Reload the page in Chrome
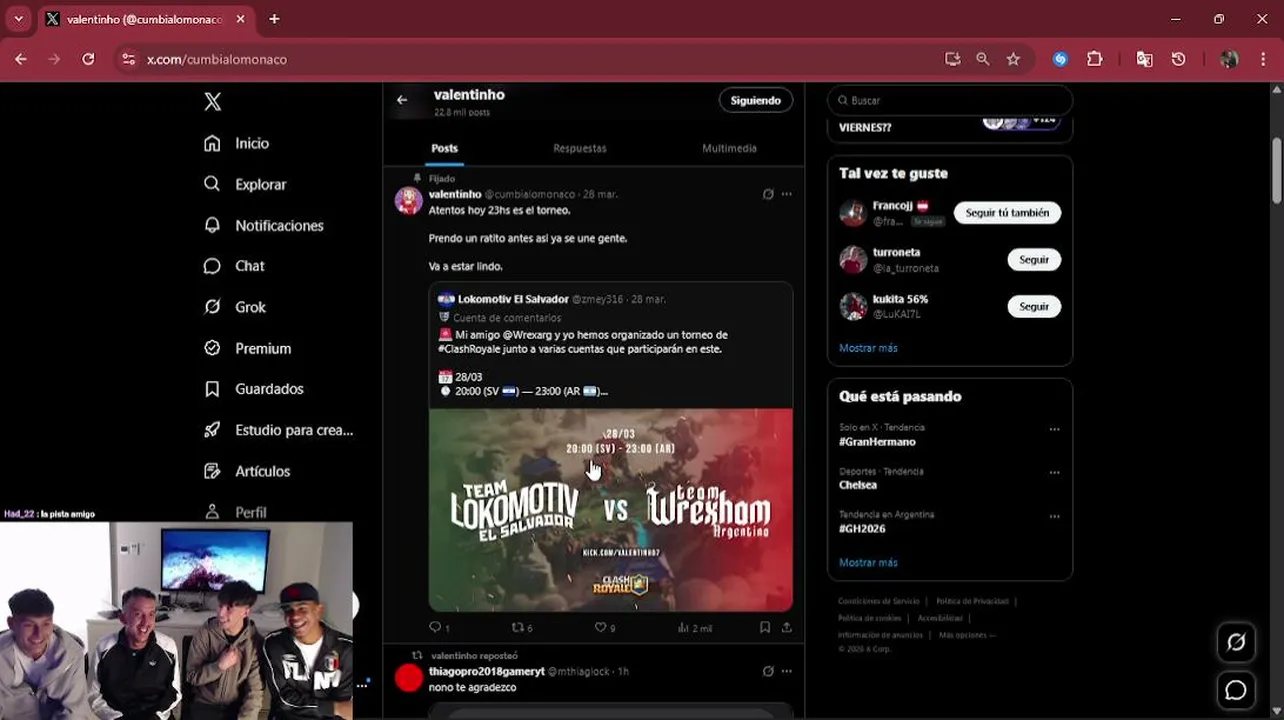 (88, 59)
